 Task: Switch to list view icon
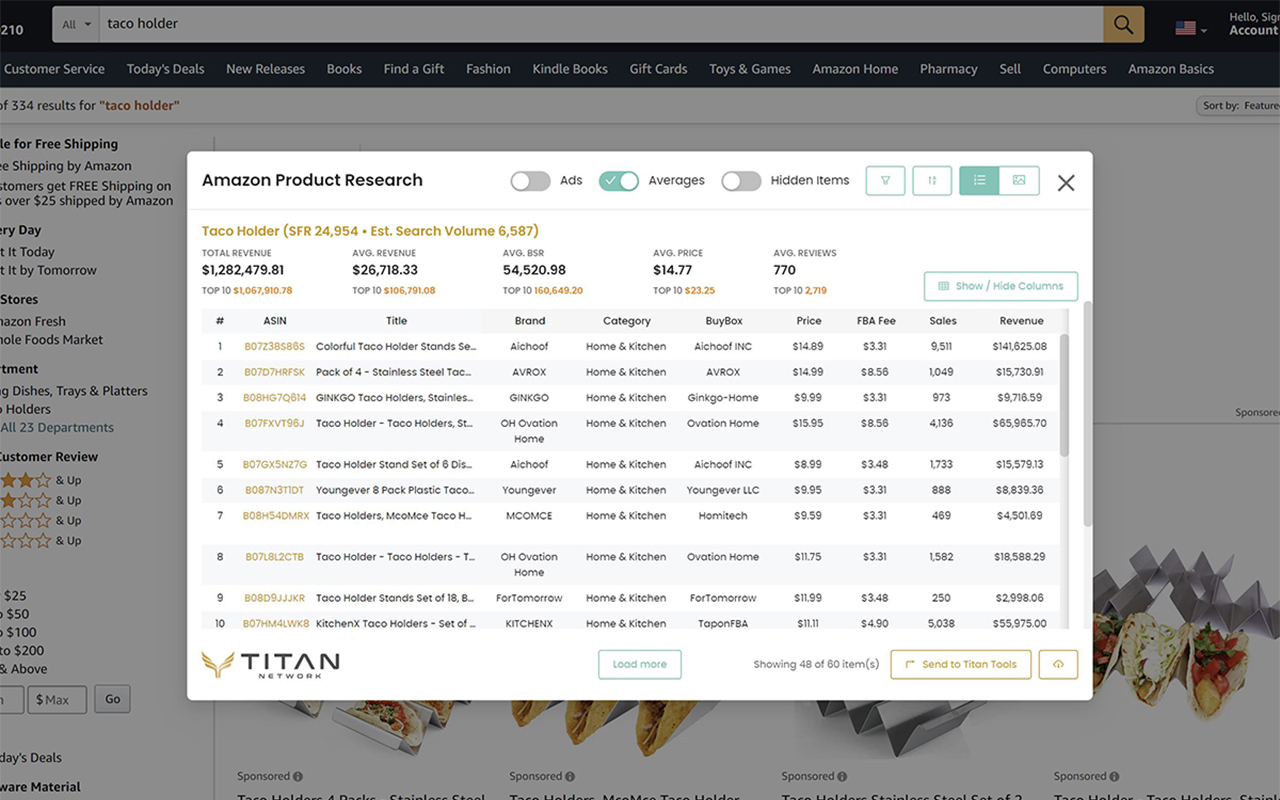(x=979, y=180)
